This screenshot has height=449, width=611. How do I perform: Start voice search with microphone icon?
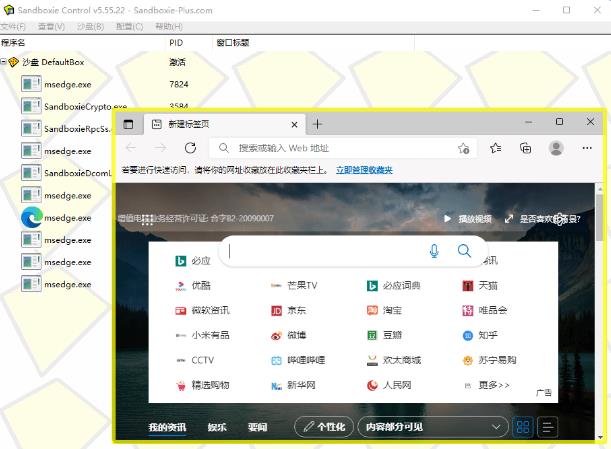click(x=434, y=251)
